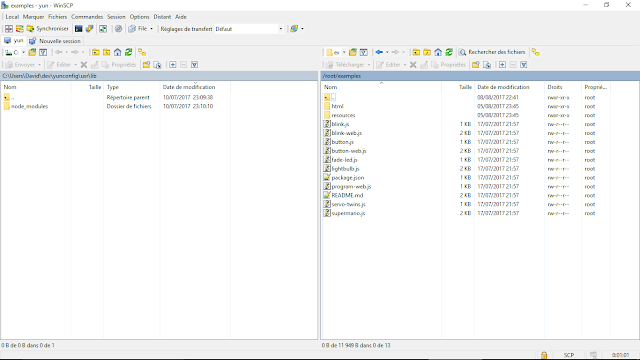Open the Options menu
Screen dimensions: 640x360
pyautogui.click(x=140, y=17)
